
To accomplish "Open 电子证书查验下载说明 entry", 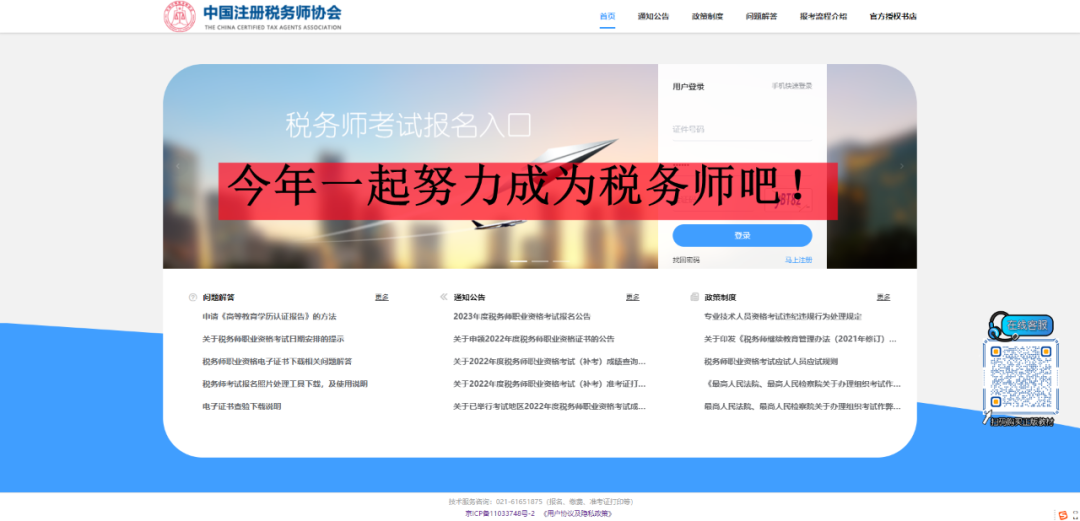I will (x=242, y=407).
